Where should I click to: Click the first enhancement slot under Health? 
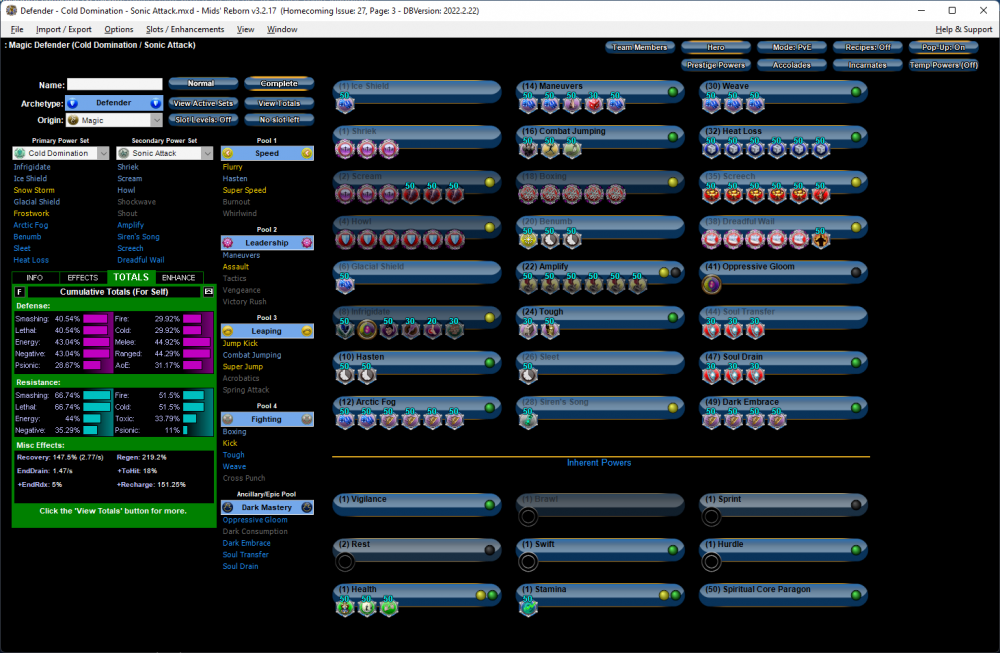tap(345, 607)
